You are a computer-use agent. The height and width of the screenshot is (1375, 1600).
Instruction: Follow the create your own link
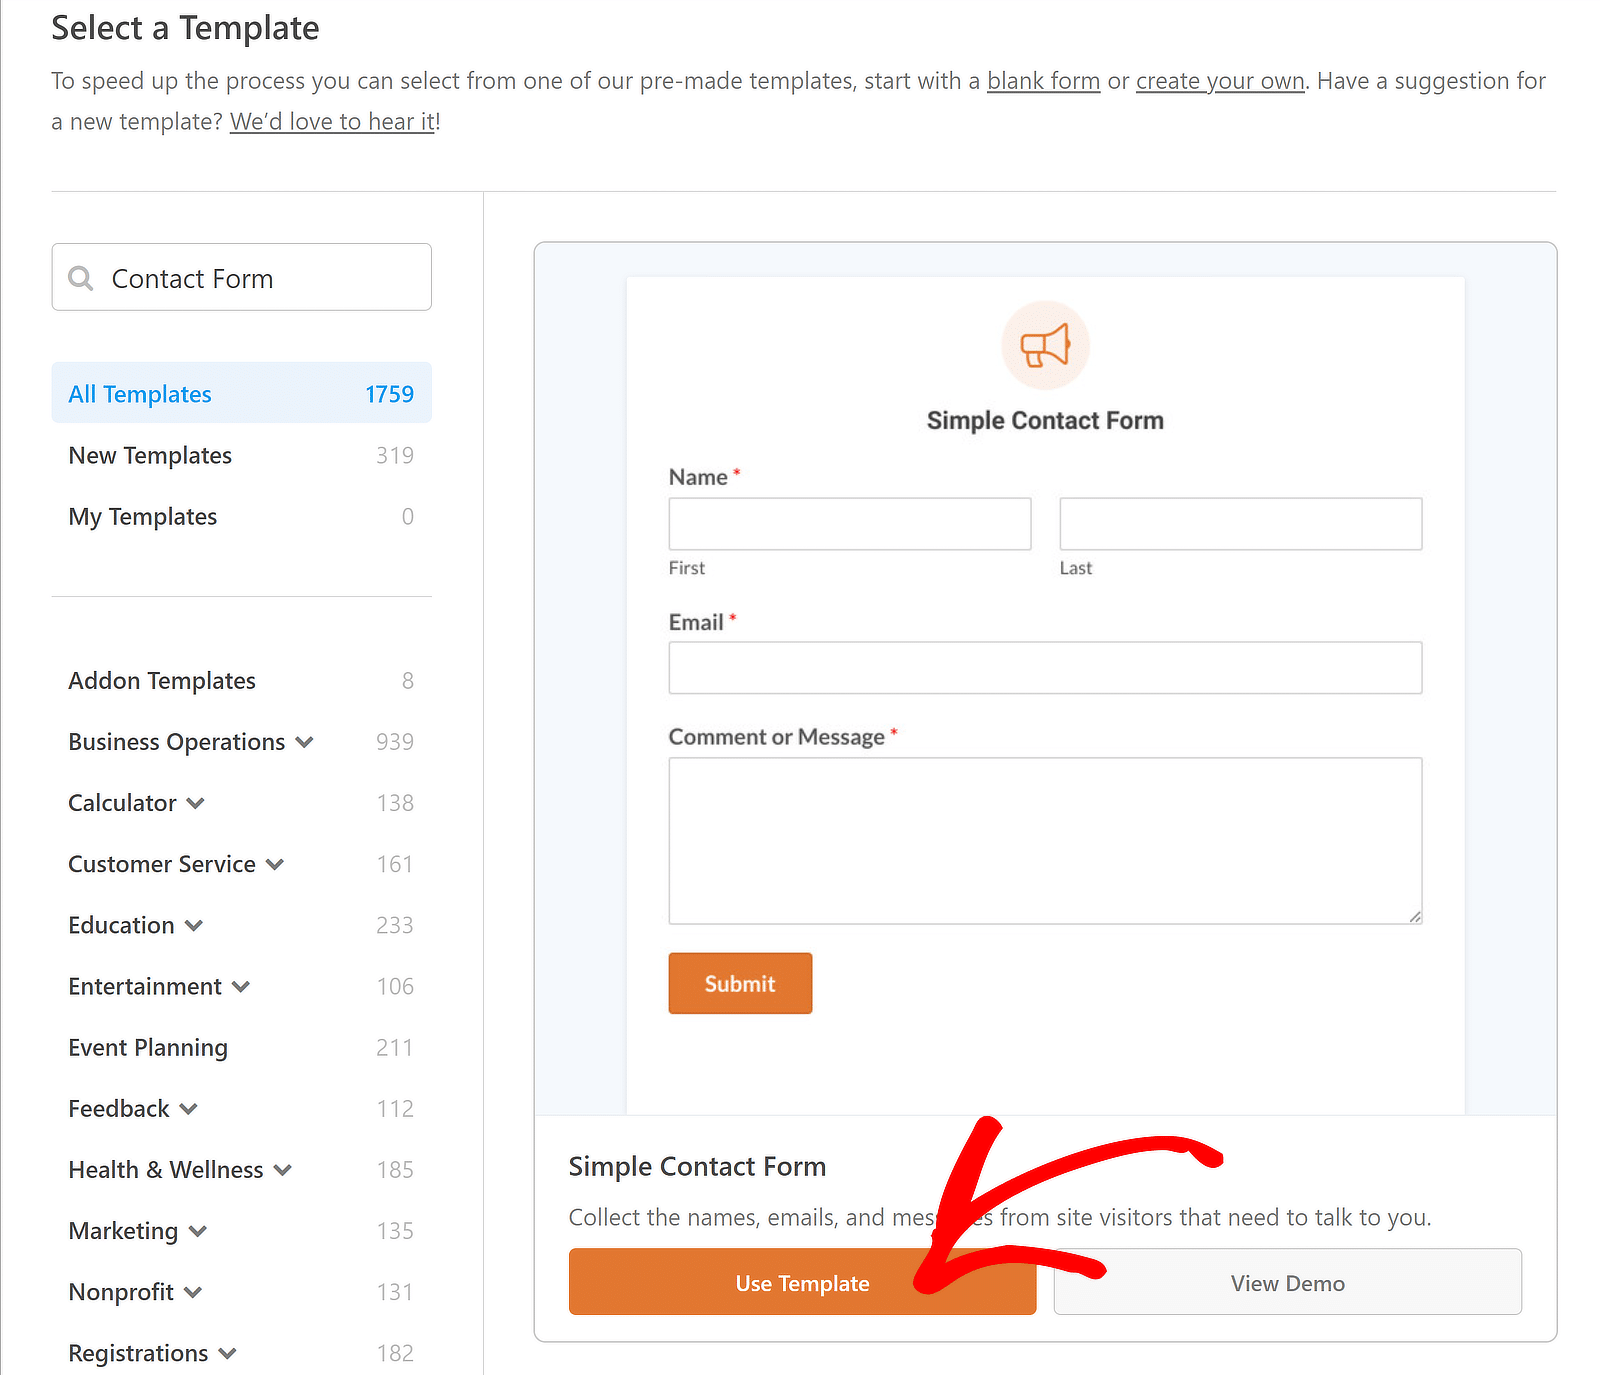pyautogui.click(x=1220, y=81)
